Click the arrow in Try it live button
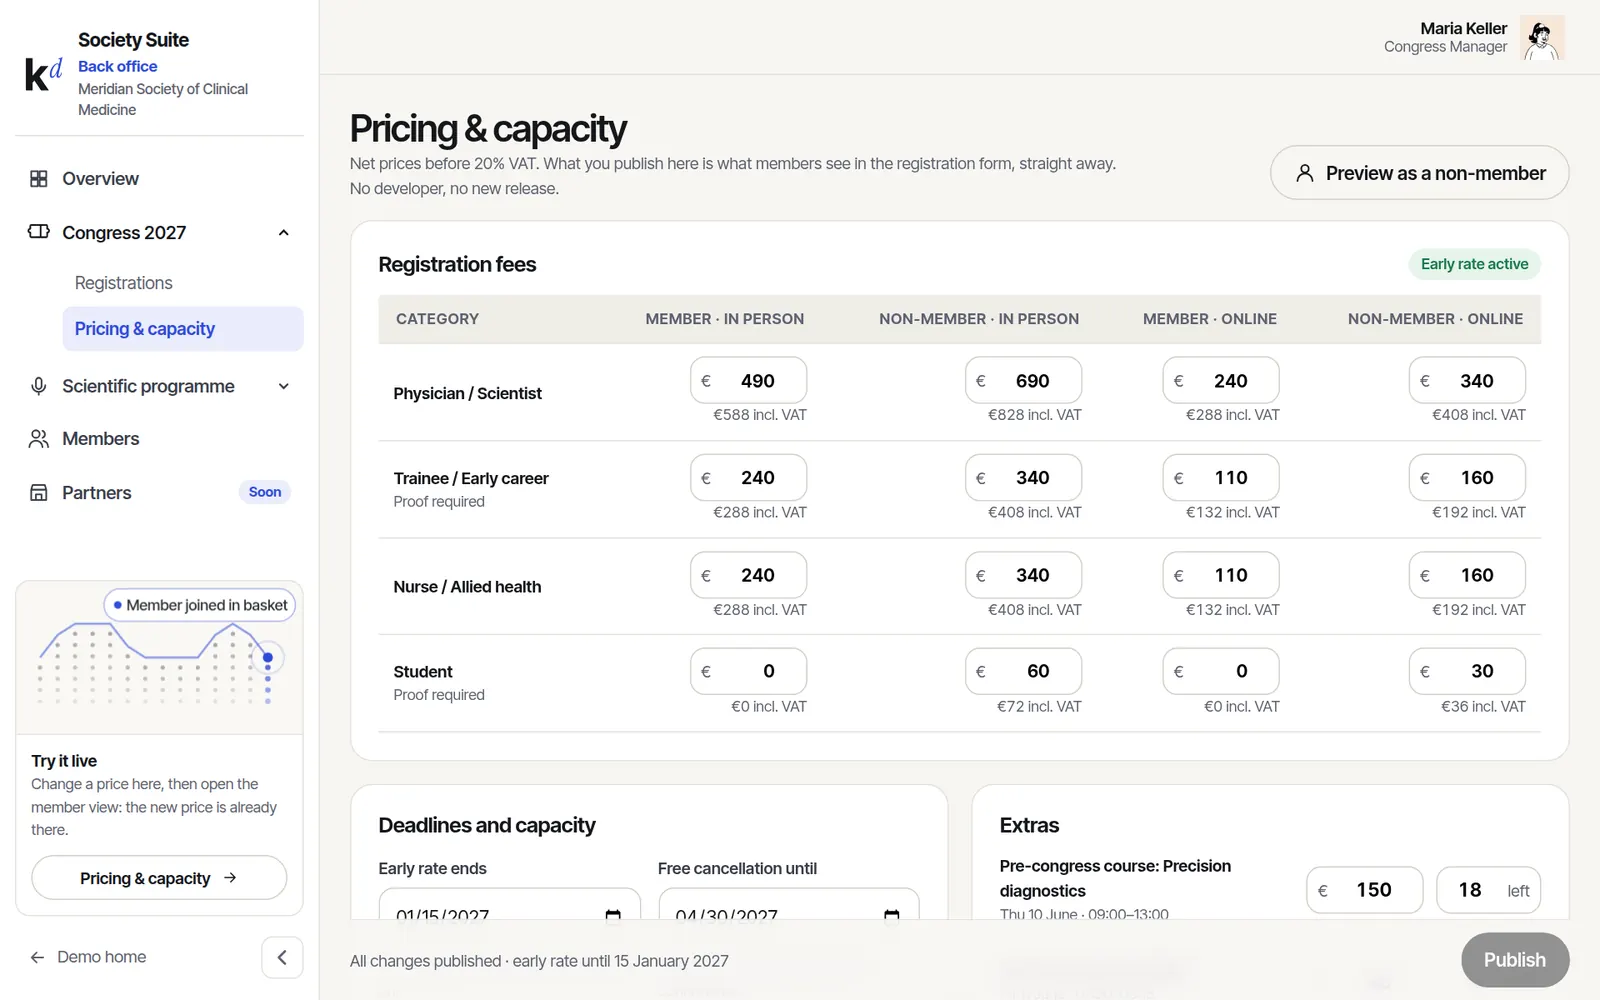 tap(230, 878)
